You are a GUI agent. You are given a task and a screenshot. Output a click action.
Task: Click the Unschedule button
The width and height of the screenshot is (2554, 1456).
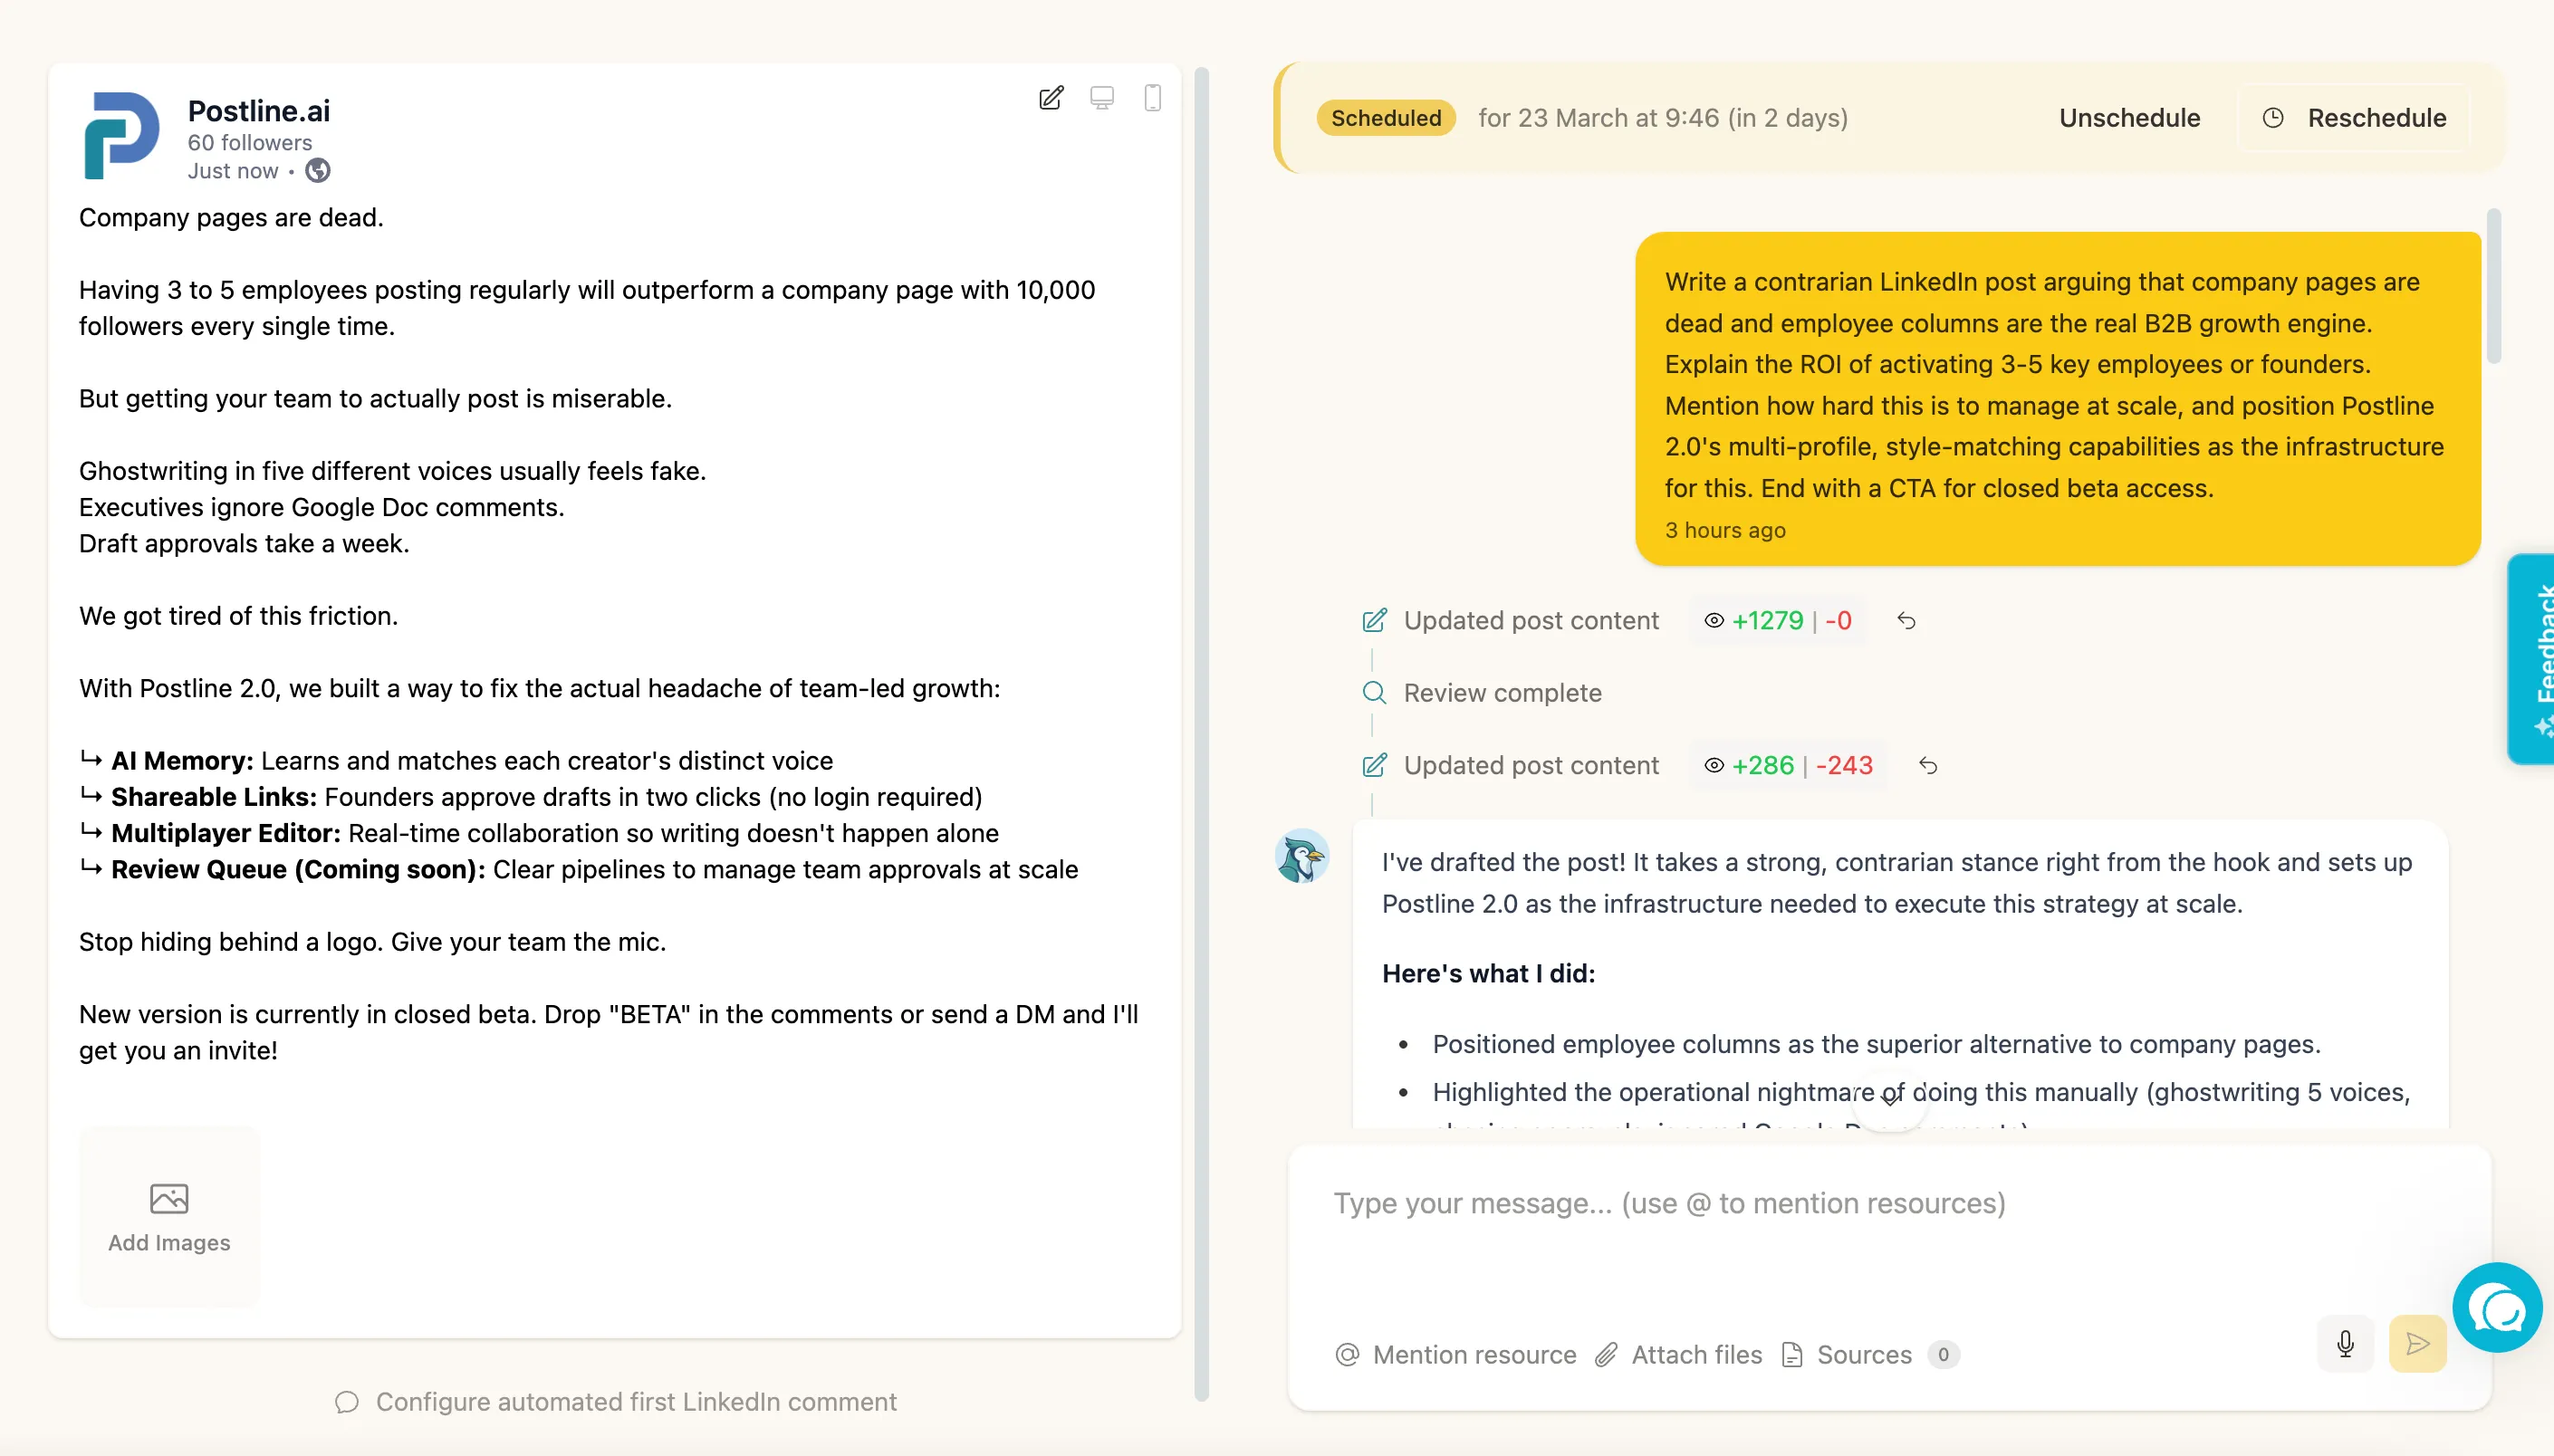coord(2129,118)
